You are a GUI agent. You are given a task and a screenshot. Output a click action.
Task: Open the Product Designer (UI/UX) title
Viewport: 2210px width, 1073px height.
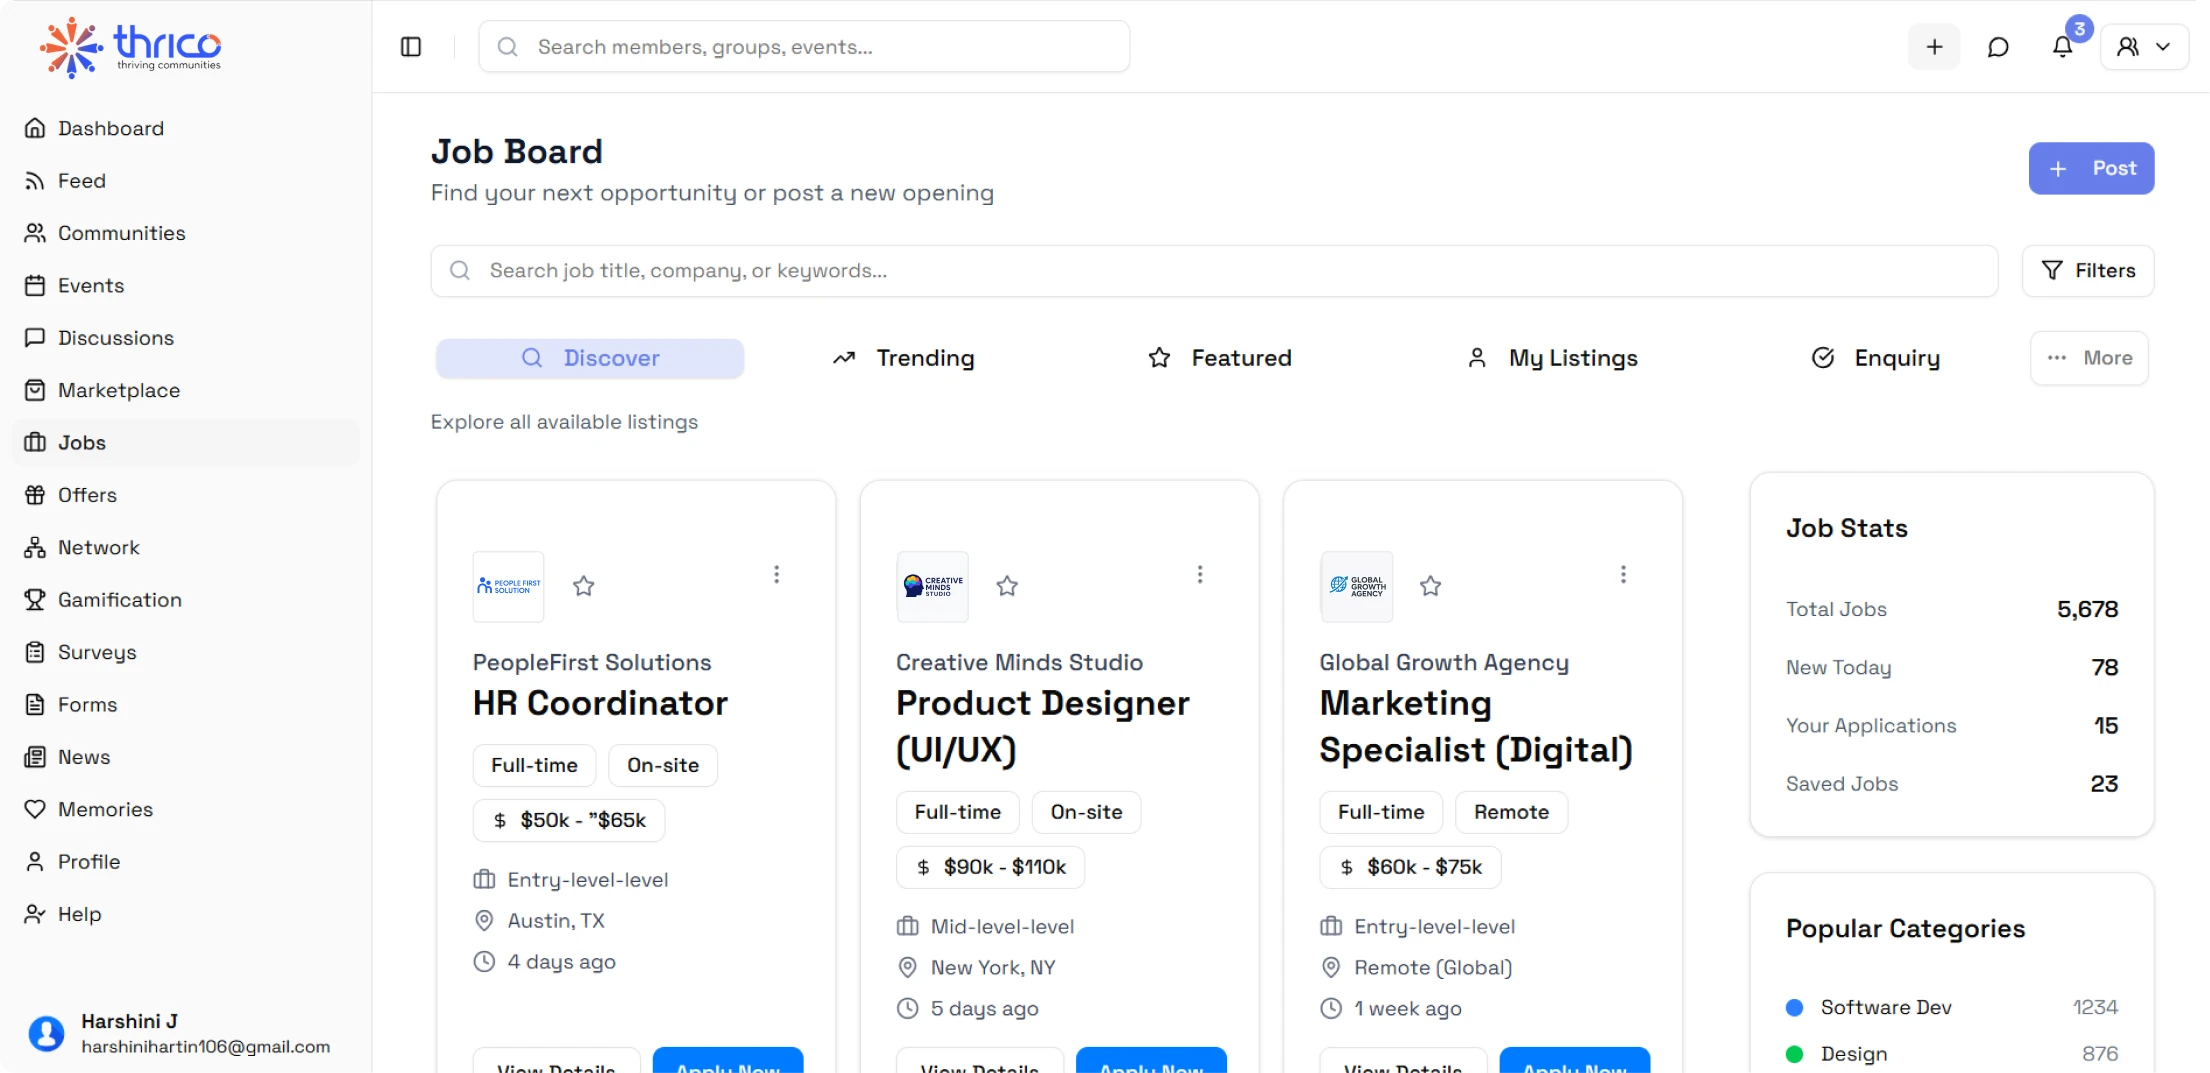(x=1043, y=727)
